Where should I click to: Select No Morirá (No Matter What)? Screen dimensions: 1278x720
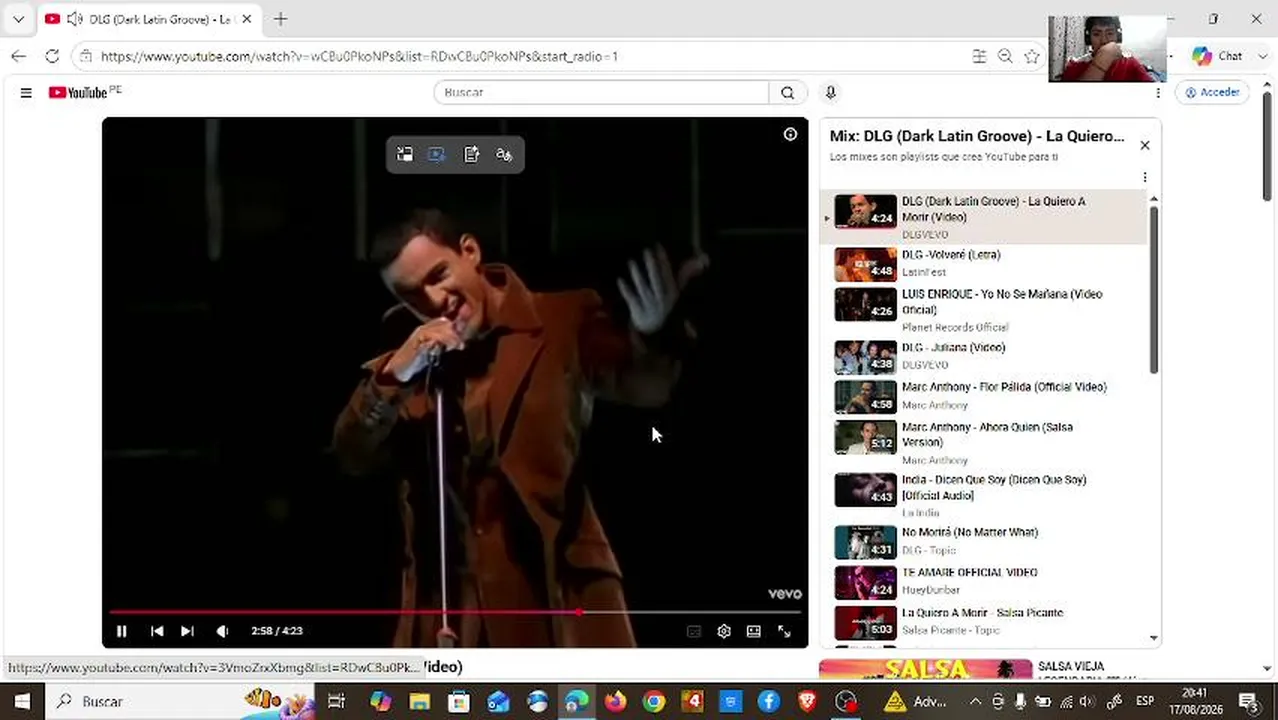click(985, 541)
